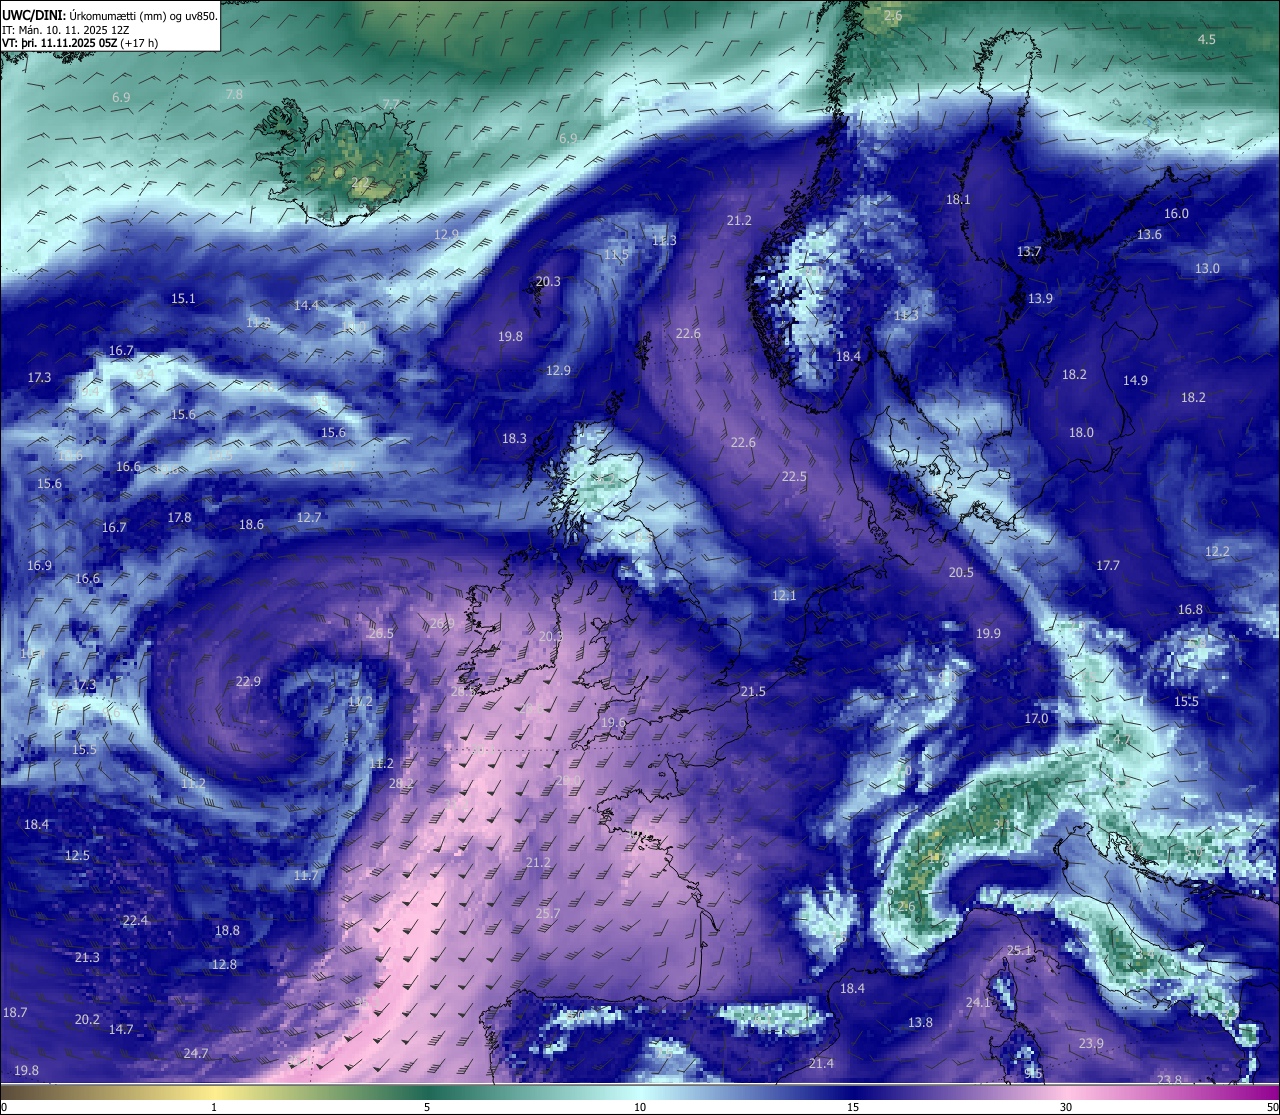Select the 19.9 value label

(x=988, y=633)
